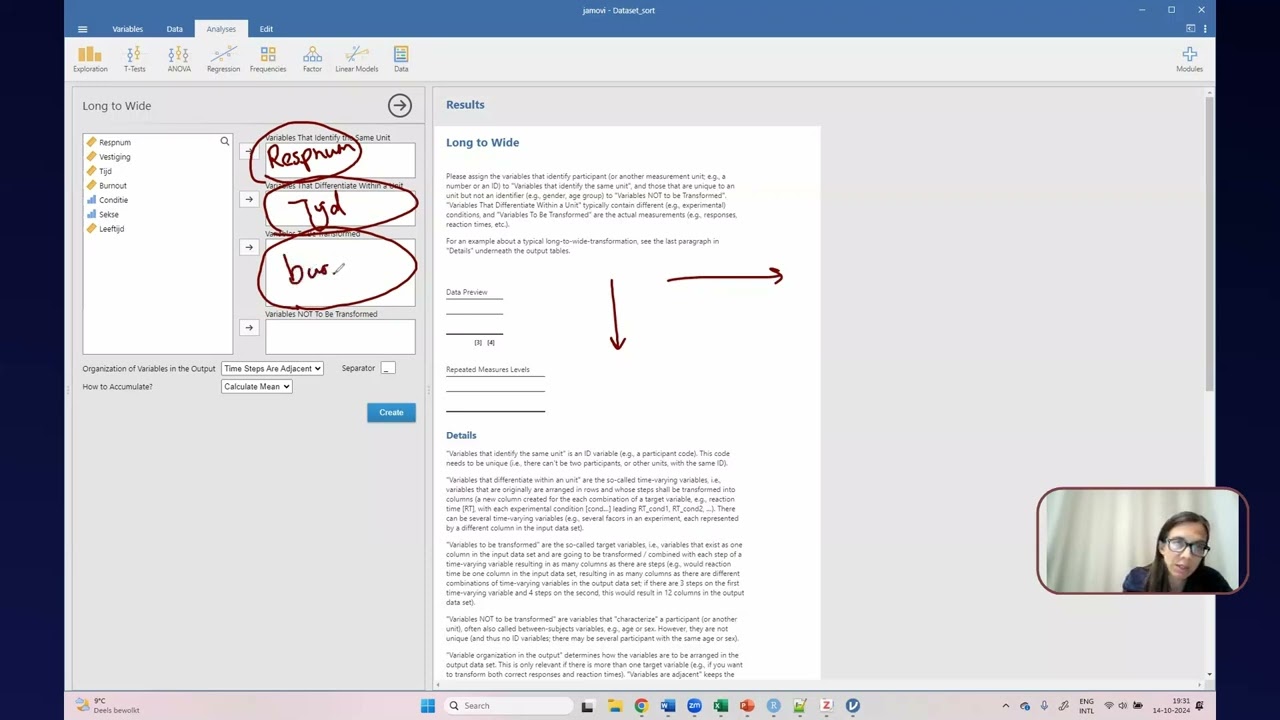The width and height of the screenshot is (1280, 720).
Task: Expand the How to Accumulate dropdown
Action: pos(256,387)
